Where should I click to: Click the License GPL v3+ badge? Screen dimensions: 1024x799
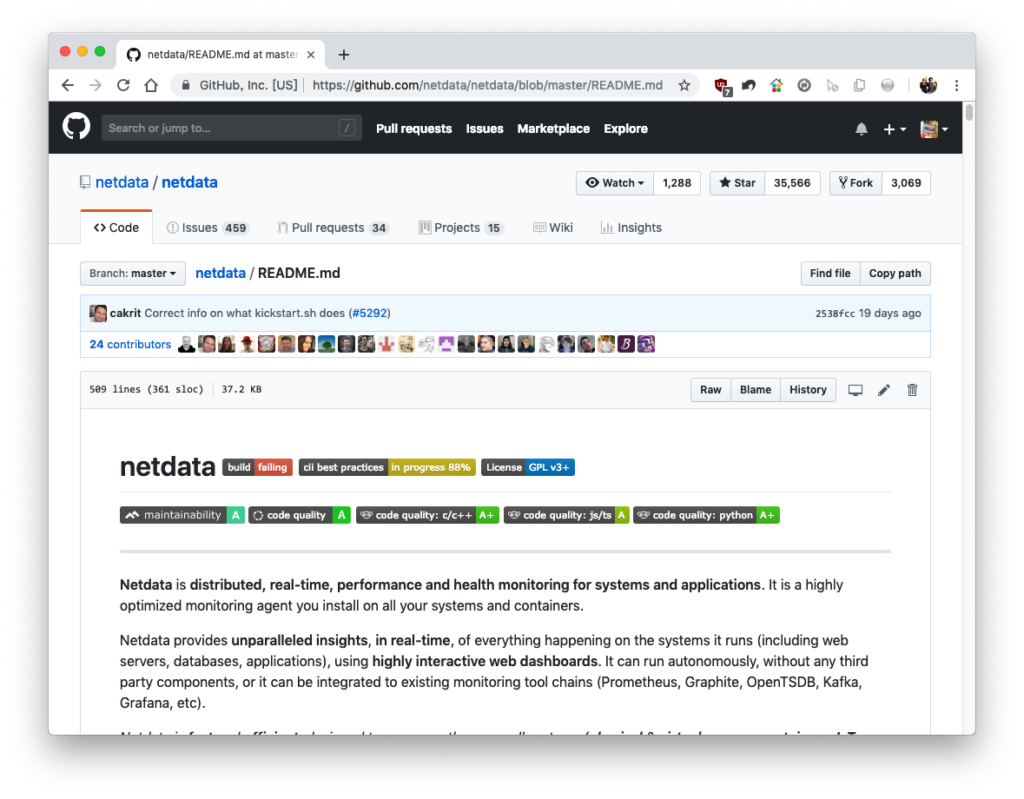coord(528,467)
